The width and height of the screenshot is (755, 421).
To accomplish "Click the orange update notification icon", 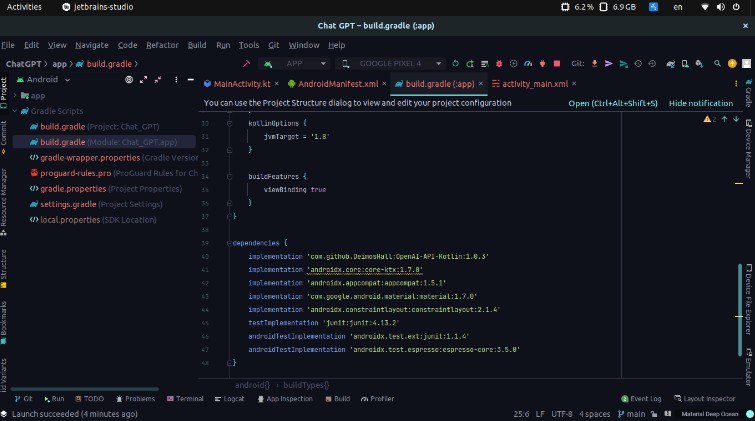I will tap(732, 64).
